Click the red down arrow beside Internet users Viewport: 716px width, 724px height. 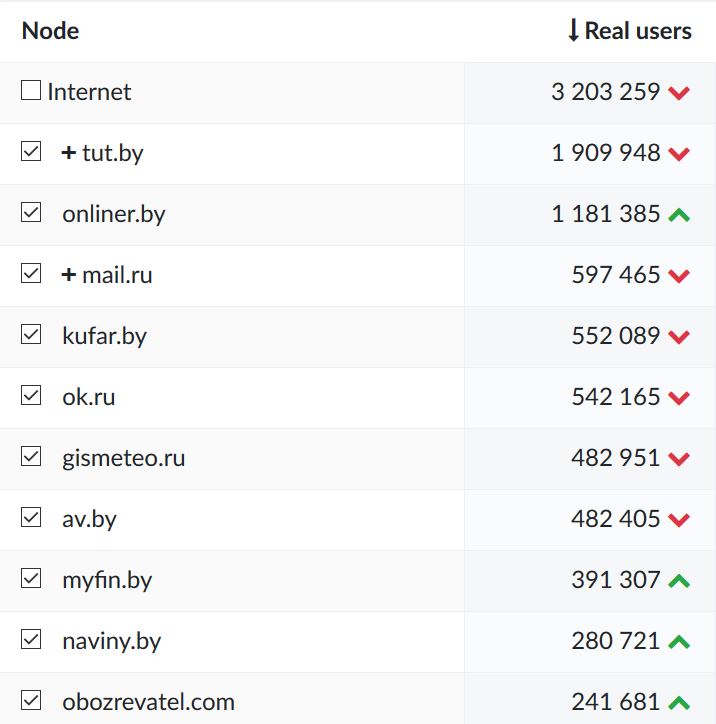679,93
